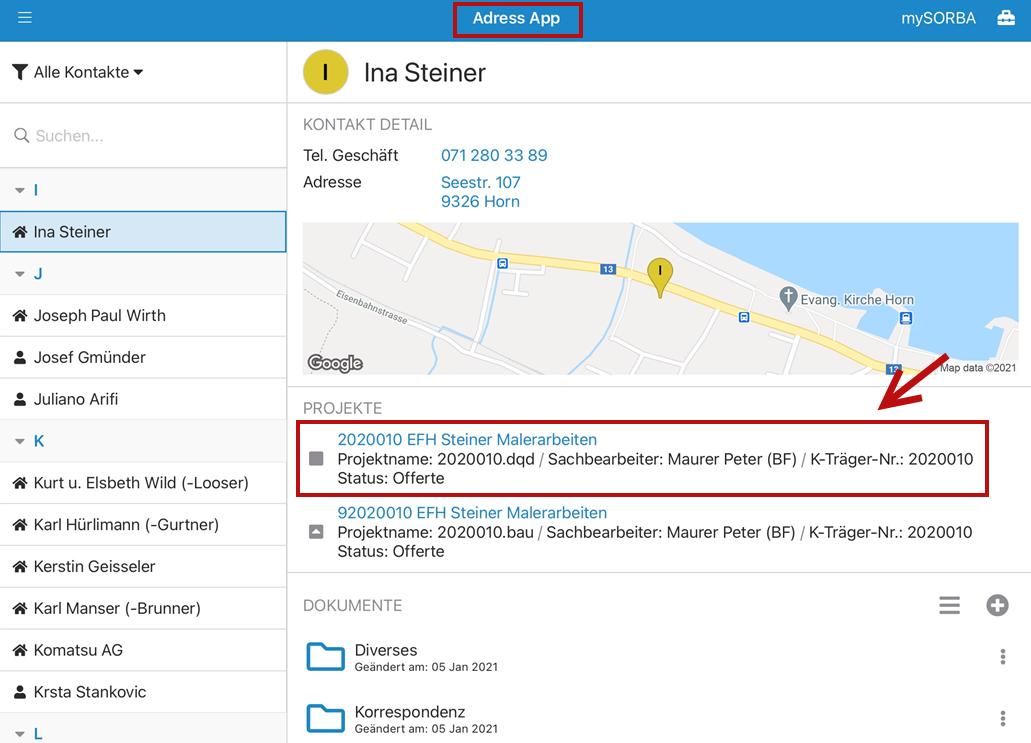
Task: Click the Evang. Kirche Horn church marker
Action: pos(788,298)
